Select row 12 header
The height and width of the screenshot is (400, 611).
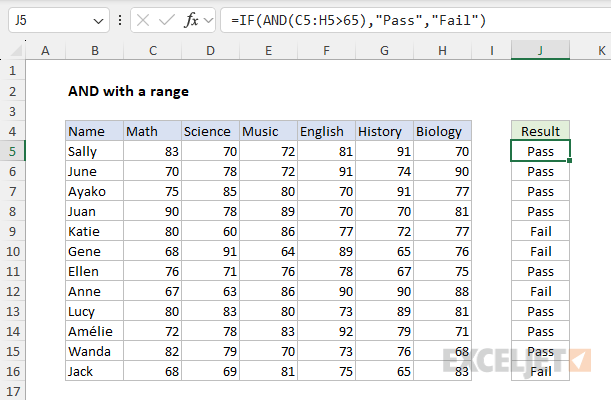[13, 291]
